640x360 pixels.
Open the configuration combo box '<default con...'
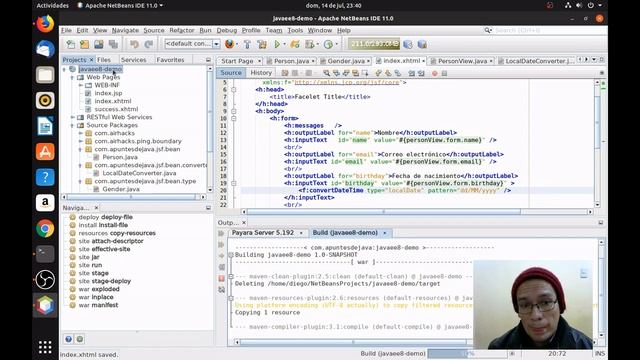(x=192, y=44)
